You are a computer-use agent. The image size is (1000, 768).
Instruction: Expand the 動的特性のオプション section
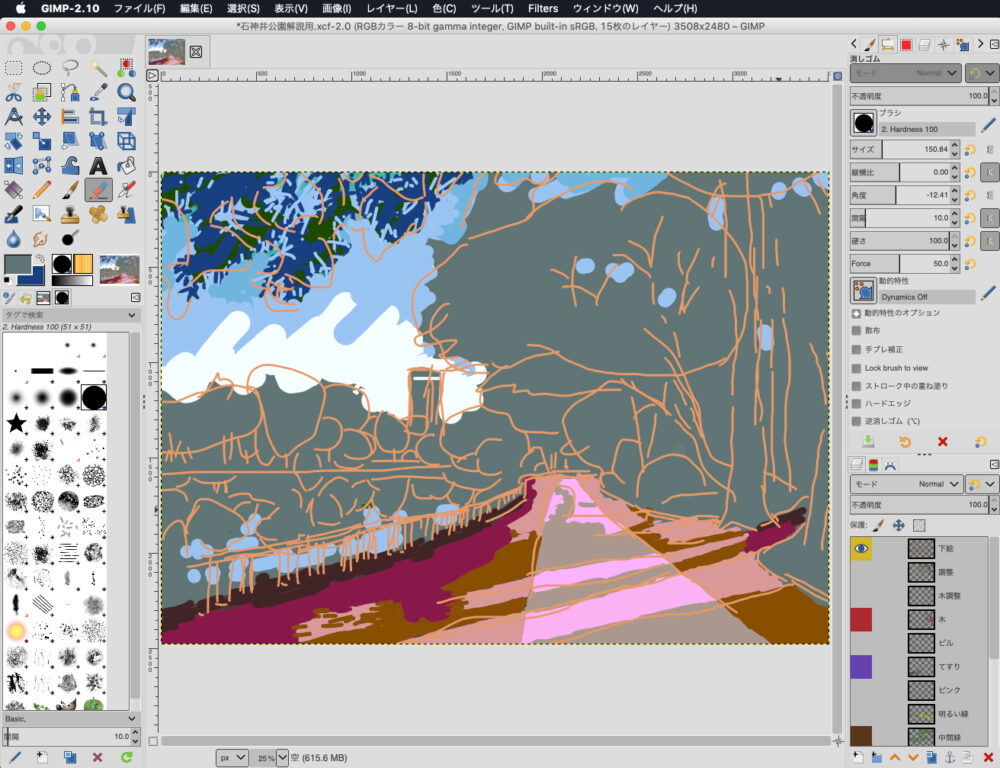click(856, 313)
